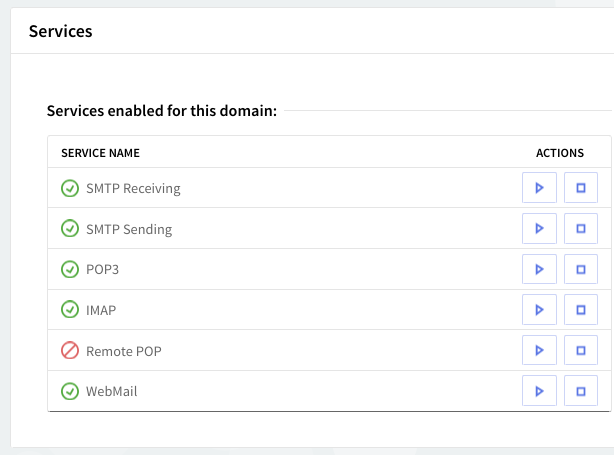Viewport: 614px width, 455px height.
Task: Stop the POP3 service
Action: [x=580, y=270]
